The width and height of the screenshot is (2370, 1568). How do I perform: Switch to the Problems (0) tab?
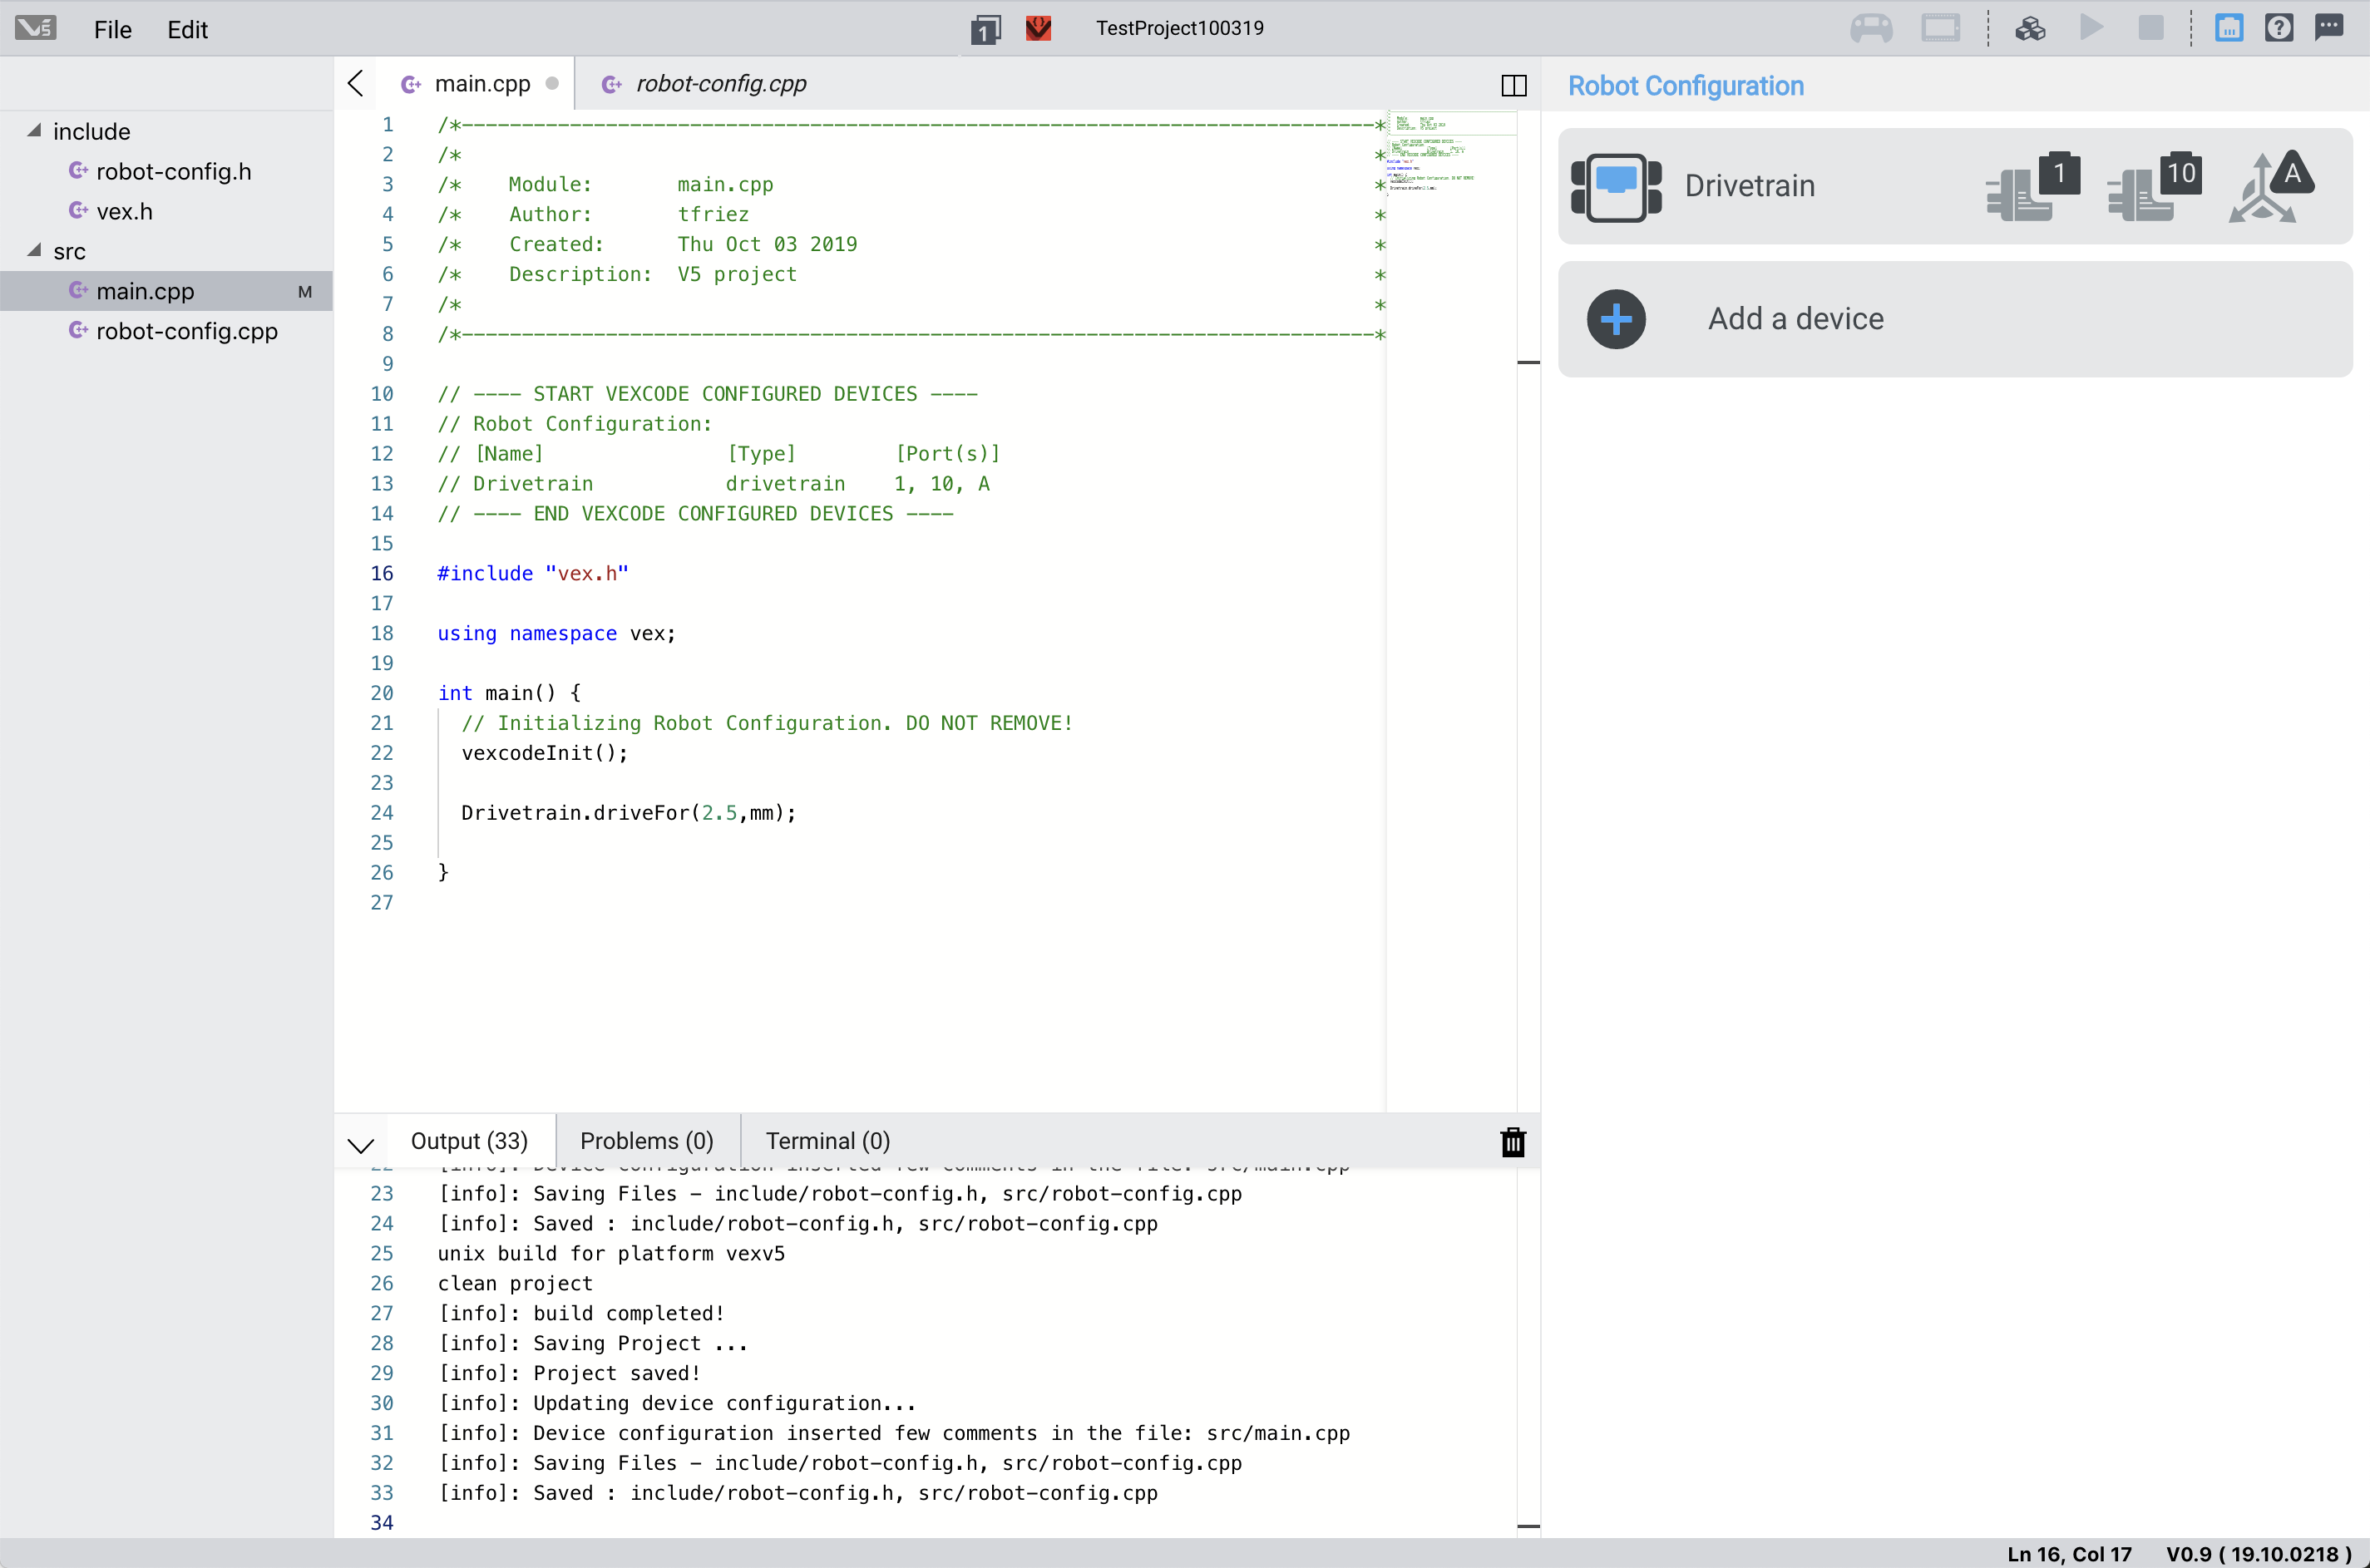pos(647,1141)
